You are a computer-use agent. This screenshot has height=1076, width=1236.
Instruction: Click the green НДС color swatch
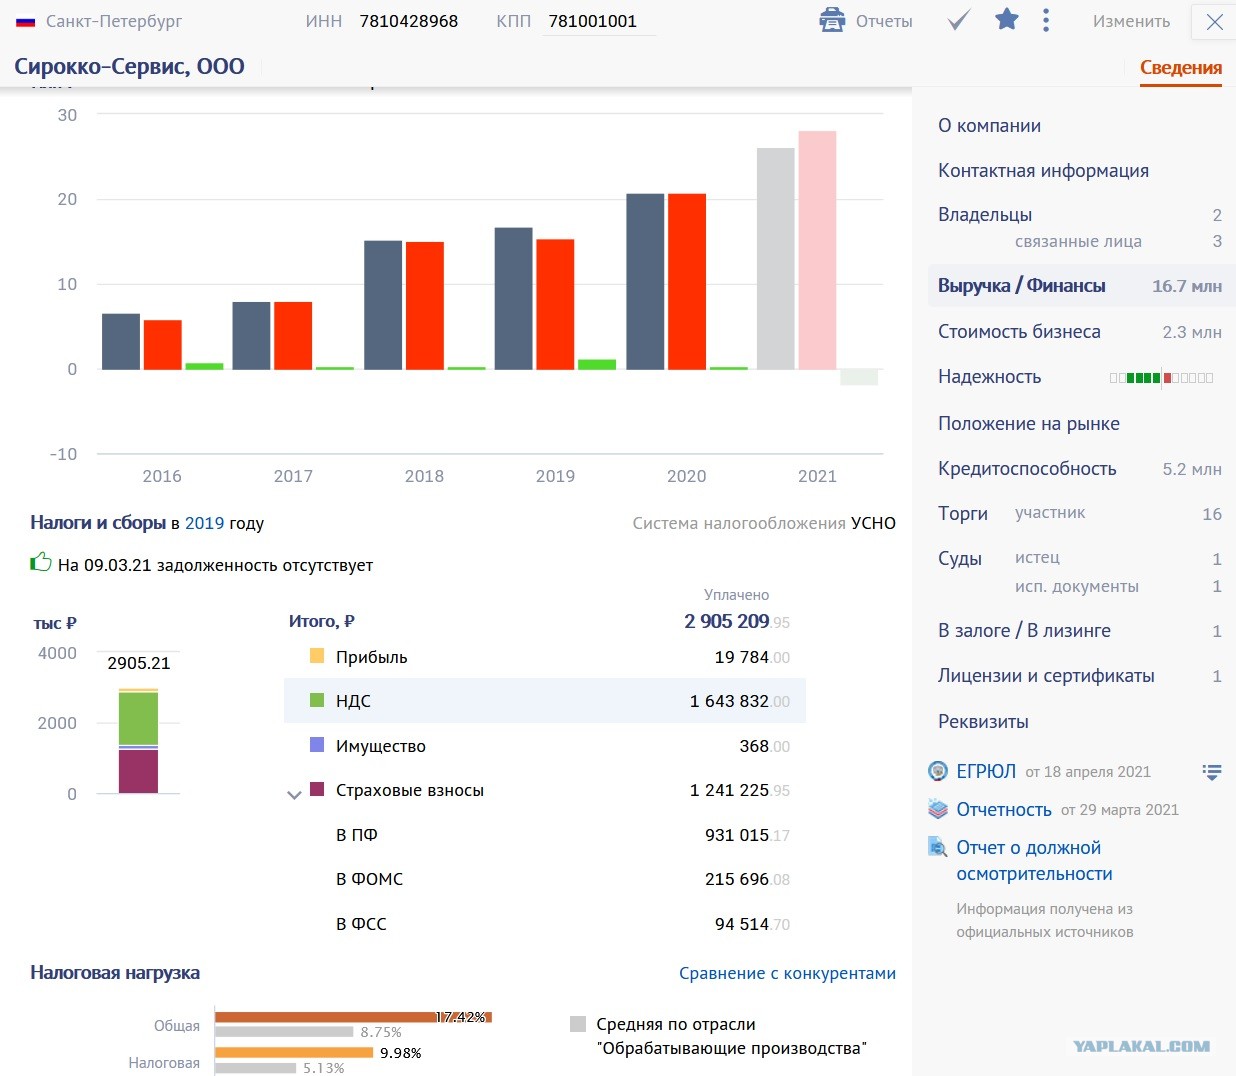[x=317, y=700]
